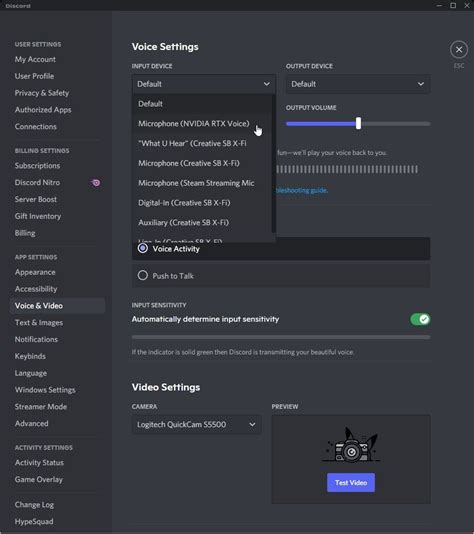Open Notifications settings
Viewport: 474px width, 534px height.
pyautogui.click(x=36, y=339)
